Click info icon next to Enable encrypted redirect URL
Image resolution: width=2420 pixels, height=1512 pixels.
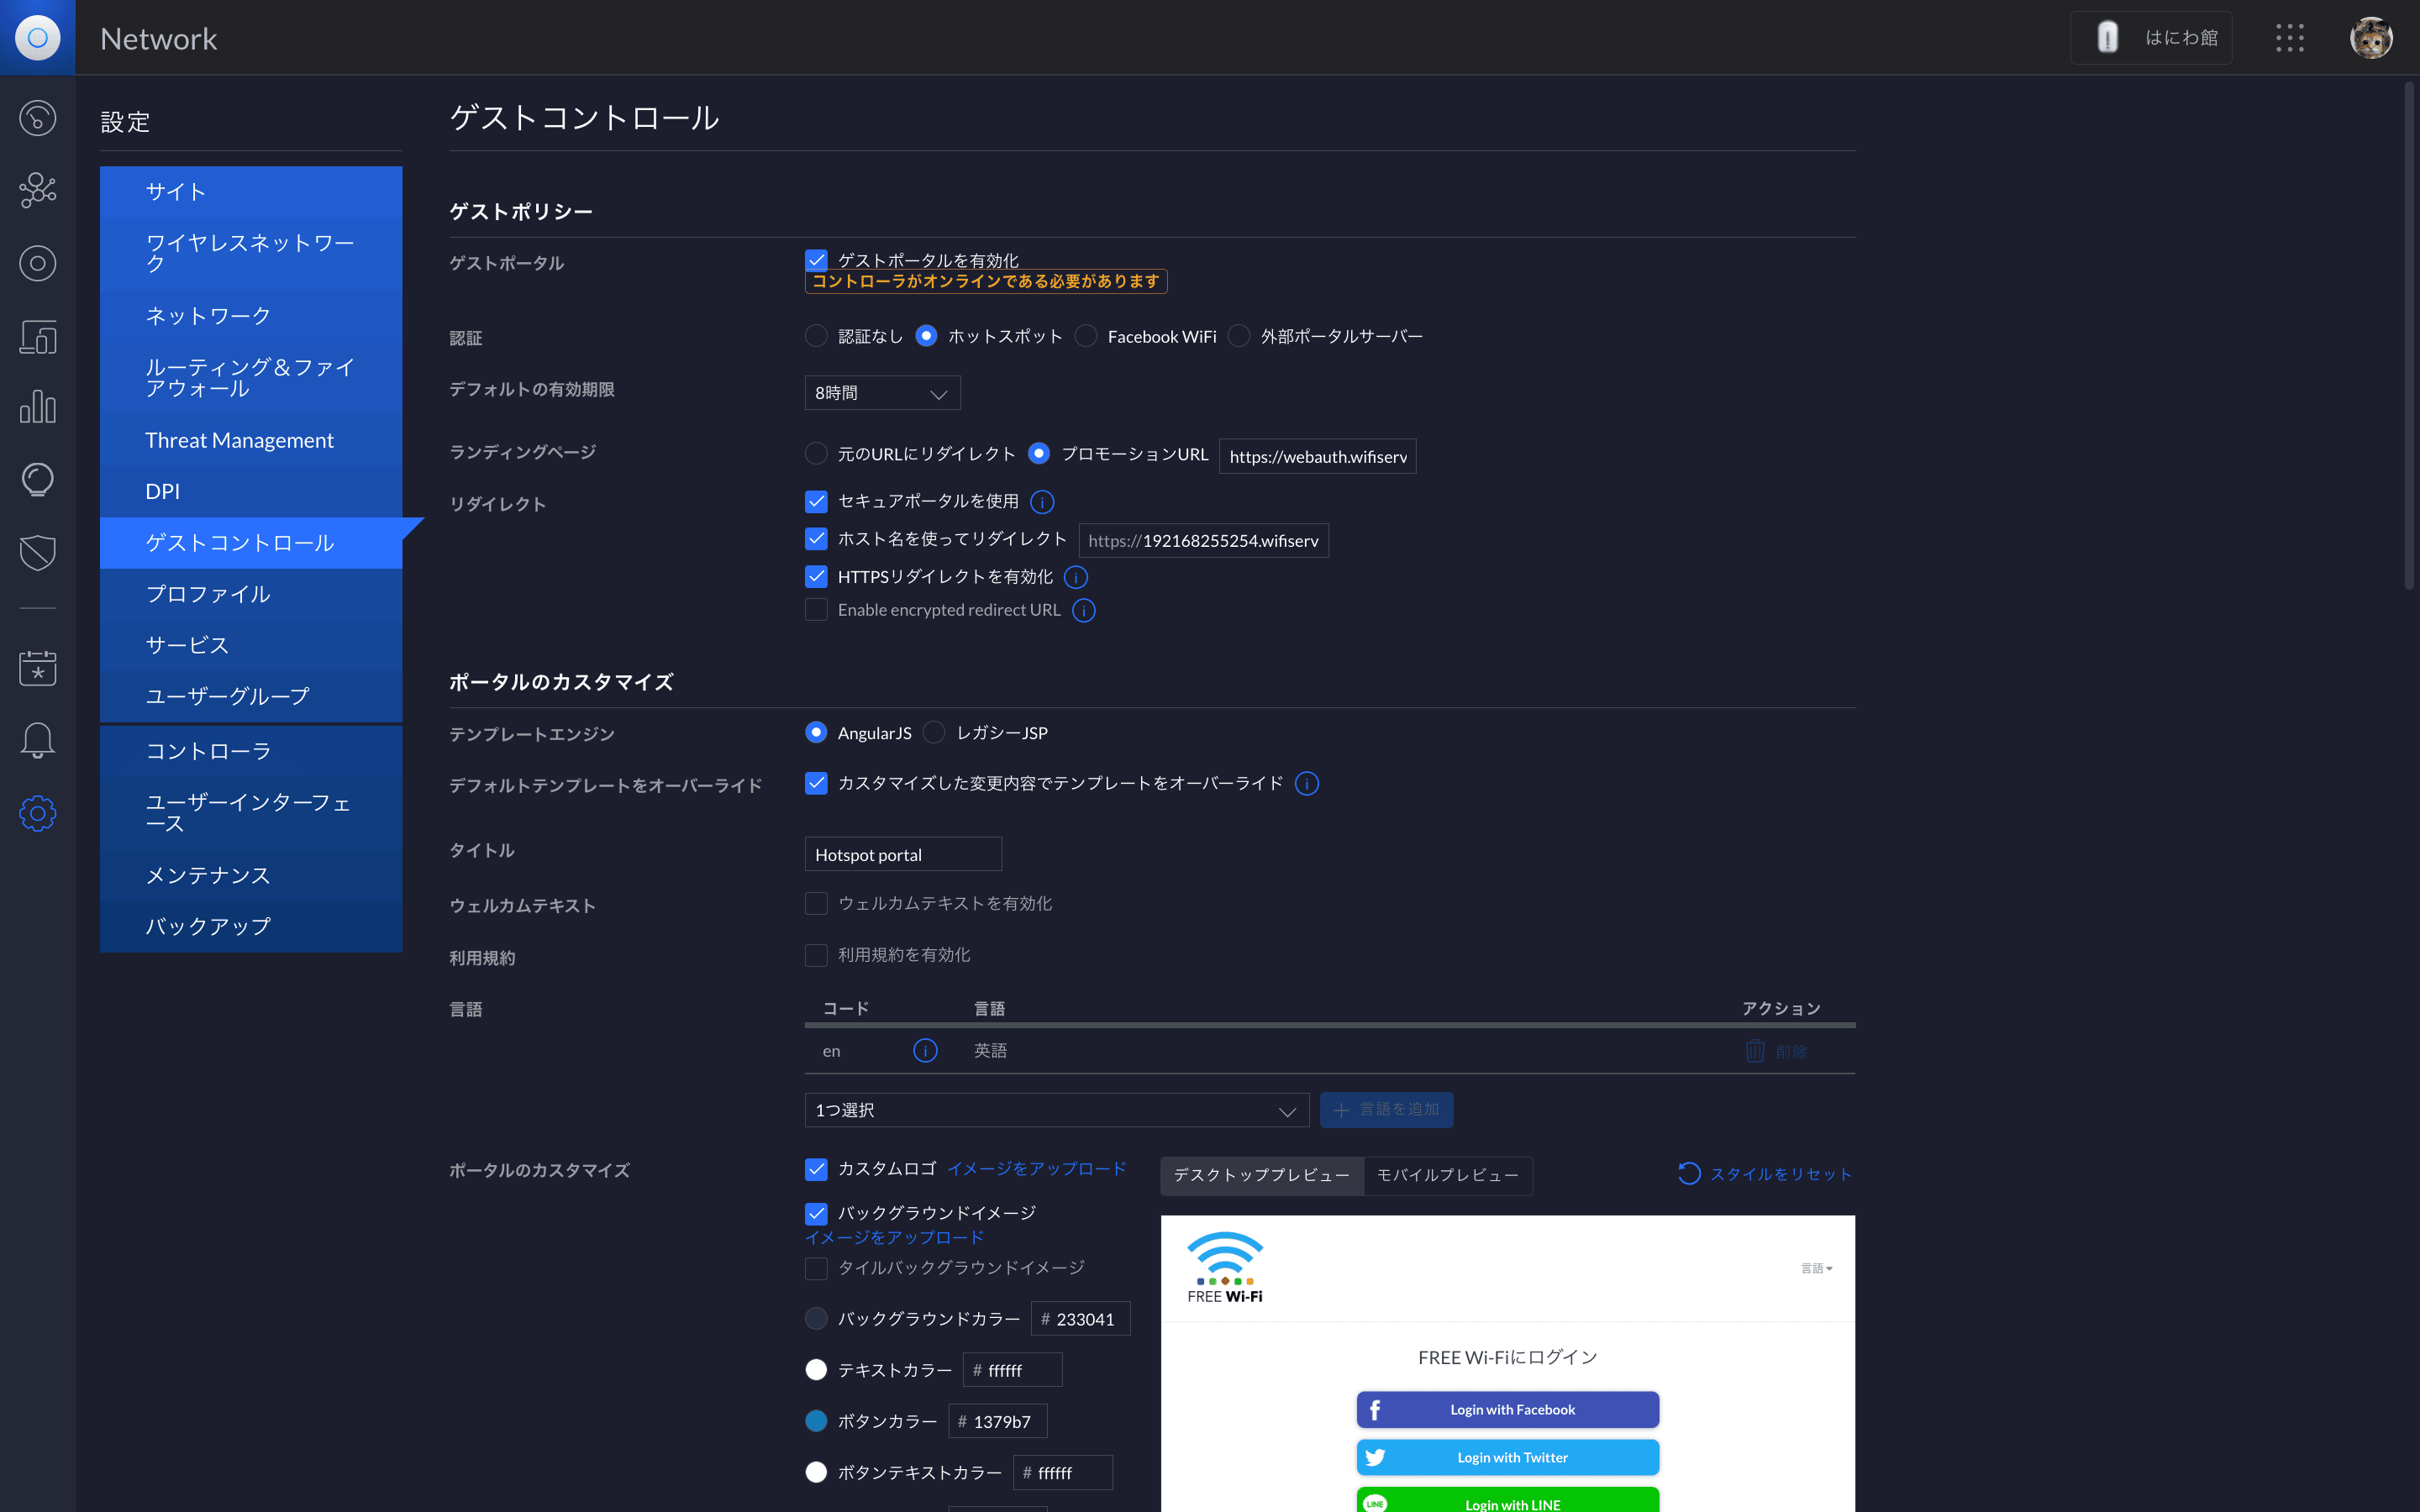point(1084,610)
